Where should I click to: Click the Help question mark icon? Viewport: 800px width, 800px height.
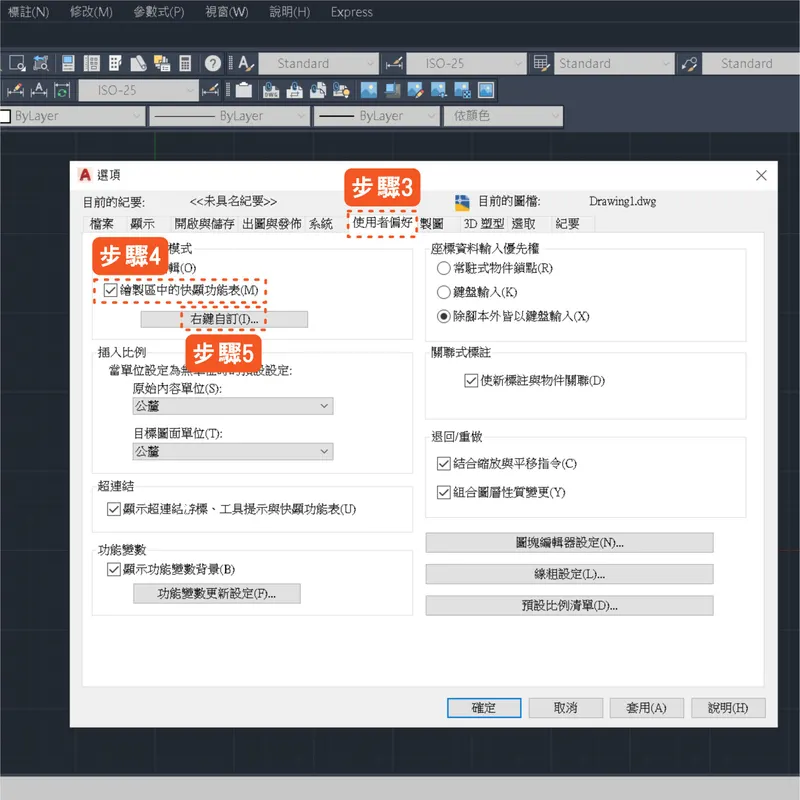pos(213,63)
